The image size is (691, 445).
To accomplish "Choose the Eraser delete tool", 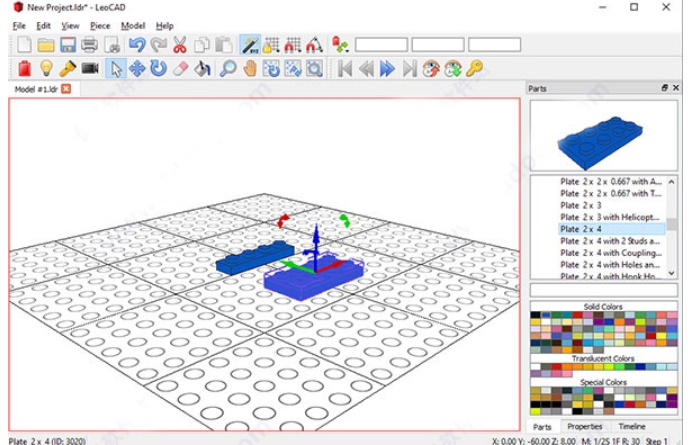I will tap(181, 68).
